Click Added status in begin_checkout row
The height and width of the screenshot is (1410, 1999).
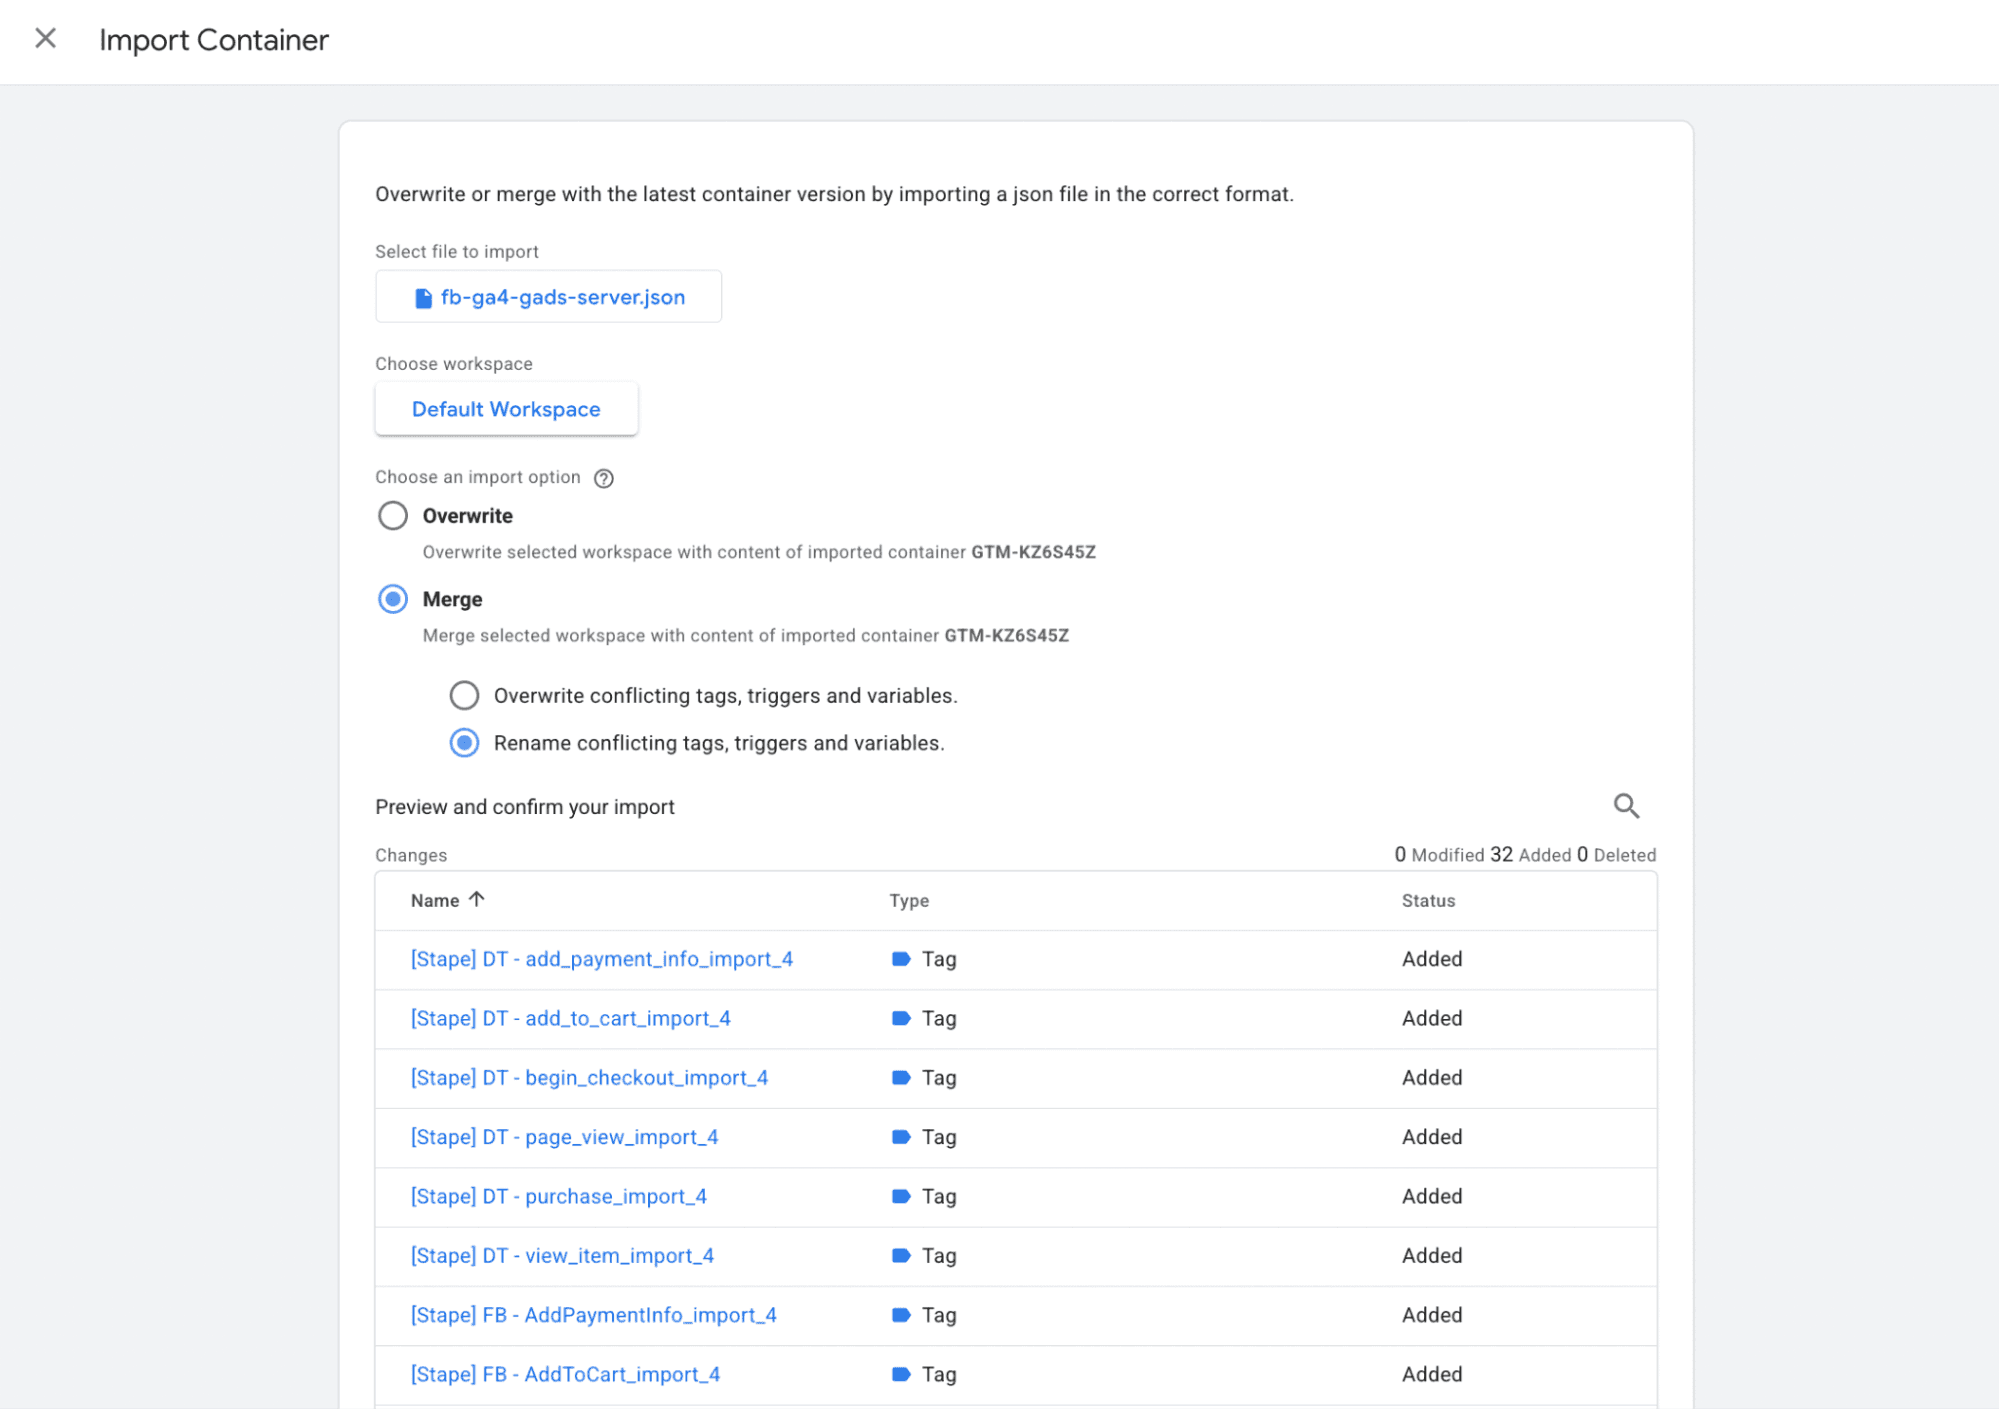pyautogui.click(x=1432, y=1078)
